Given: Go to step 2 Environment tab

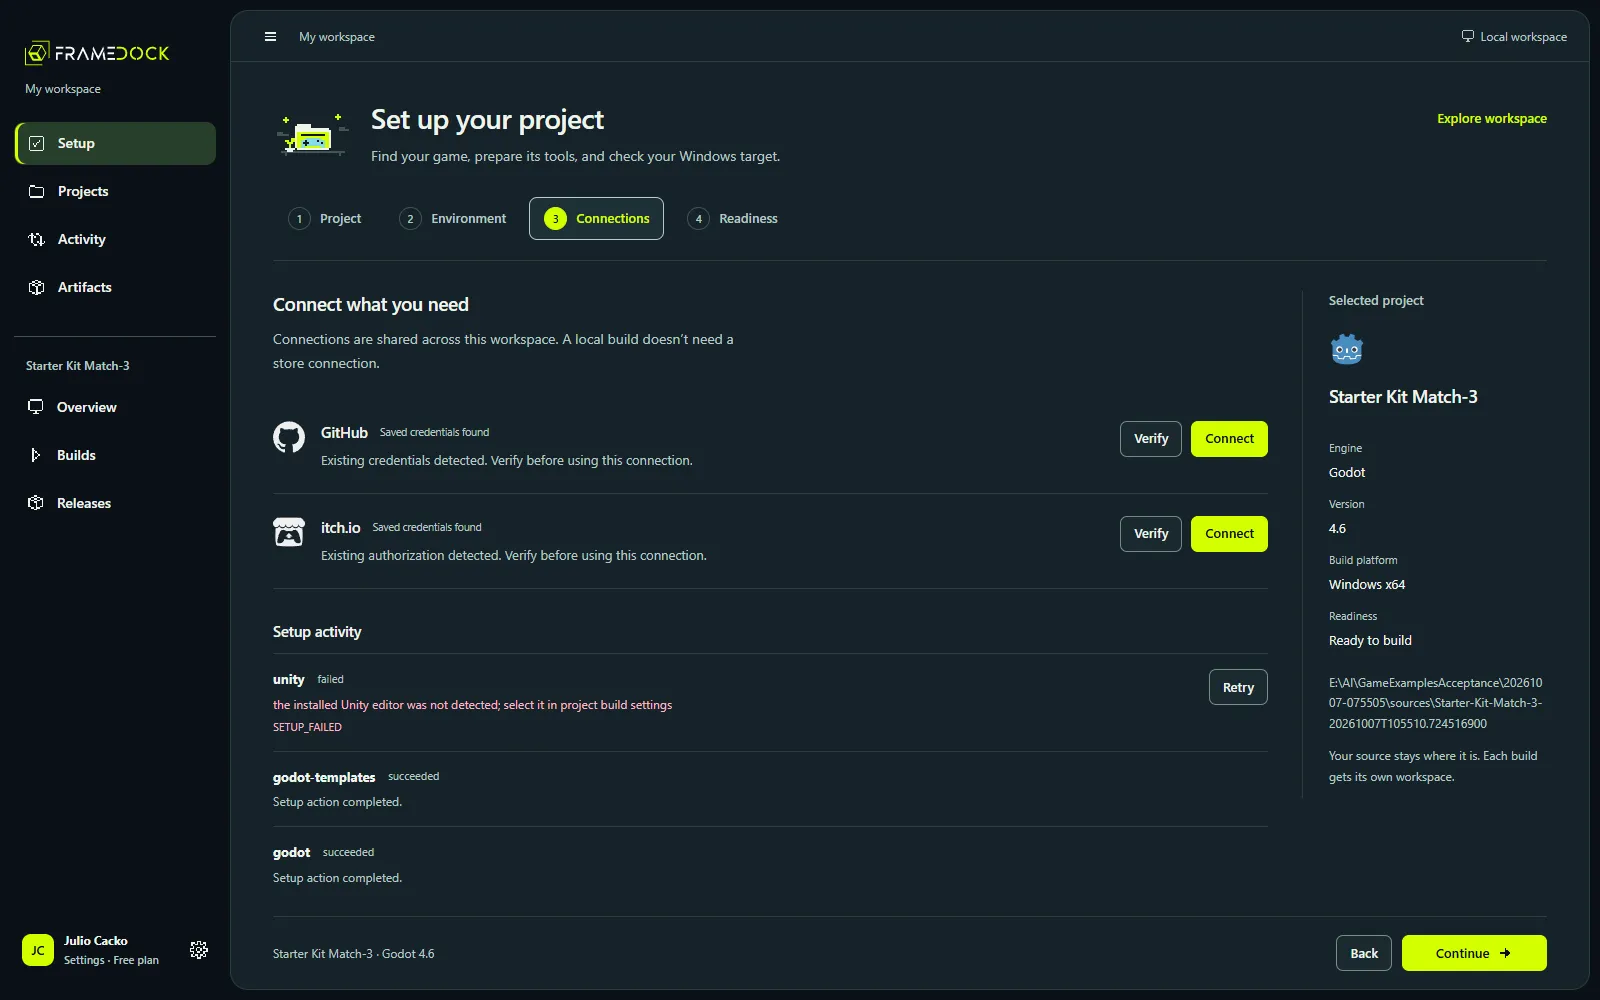Looking at the screenshot, I should [453, 219].
